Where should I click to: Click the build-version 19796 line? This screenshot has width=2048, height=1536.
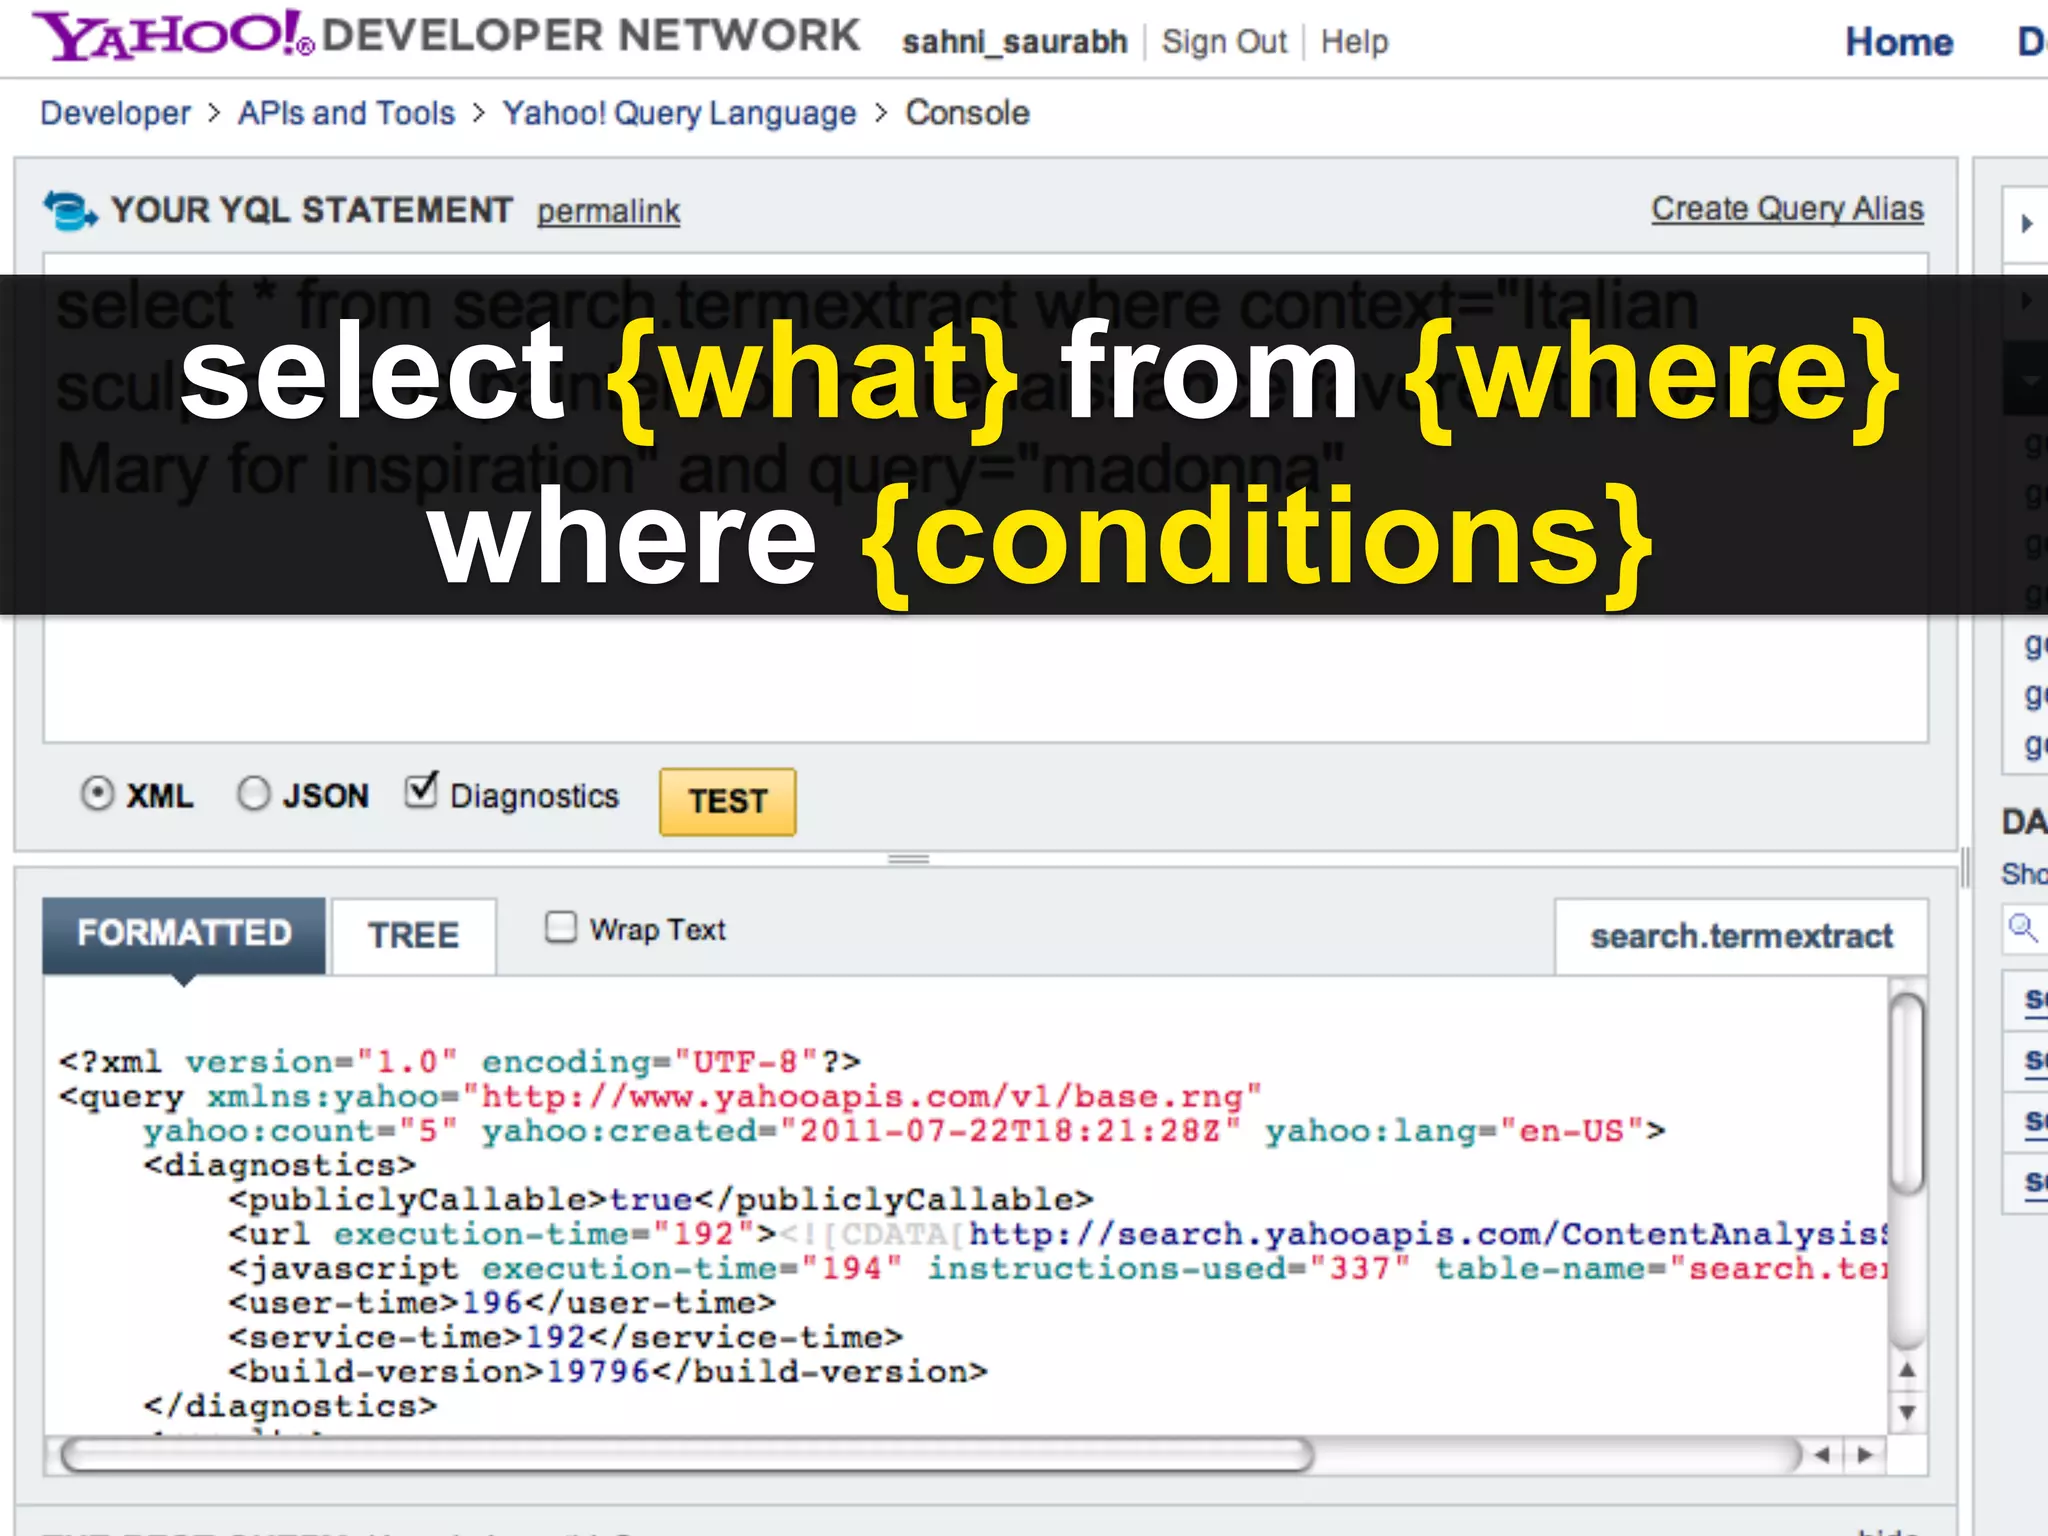coord(608,1372)
